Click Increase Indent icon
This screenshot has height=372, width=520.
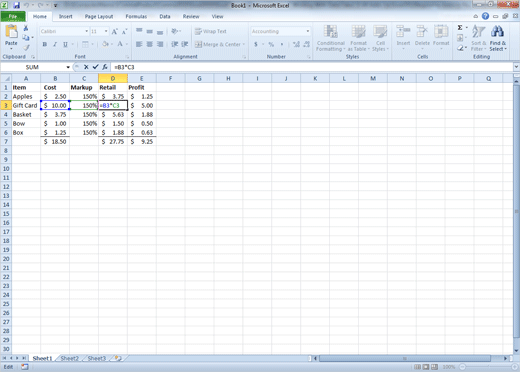(x=185, y=44)
